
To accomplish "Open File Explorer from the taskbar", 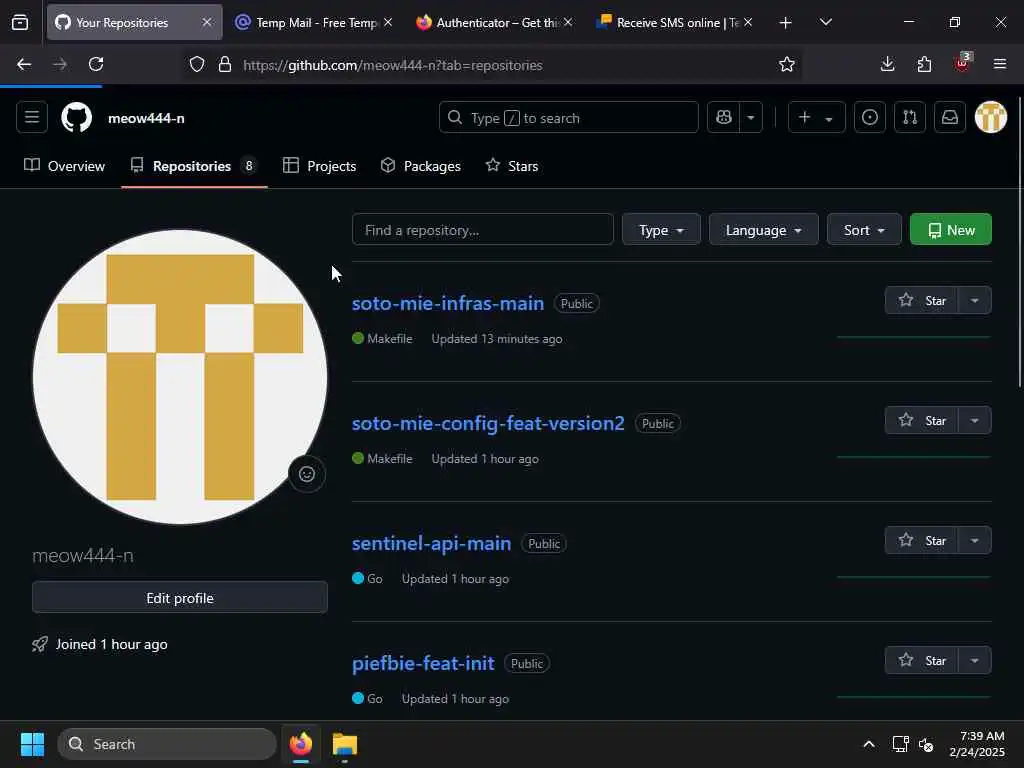I will click(345, 744).
